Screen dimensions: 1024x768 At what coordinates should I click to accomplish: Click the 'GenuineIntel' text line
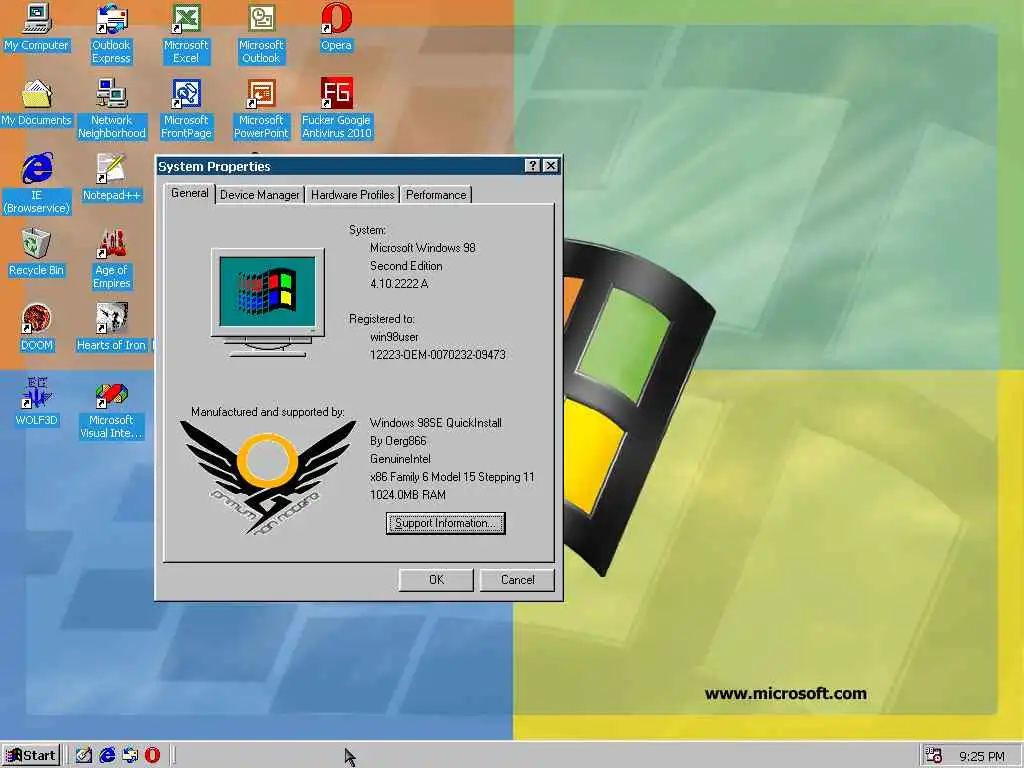[x=400, y=459]
